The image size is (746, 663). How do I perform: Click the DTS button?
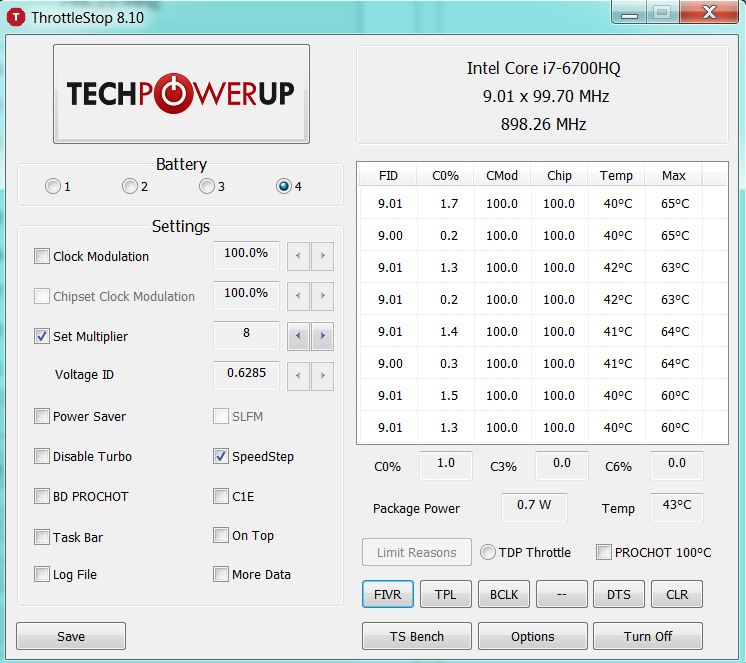pyautogui.click(x=619, y=594)
